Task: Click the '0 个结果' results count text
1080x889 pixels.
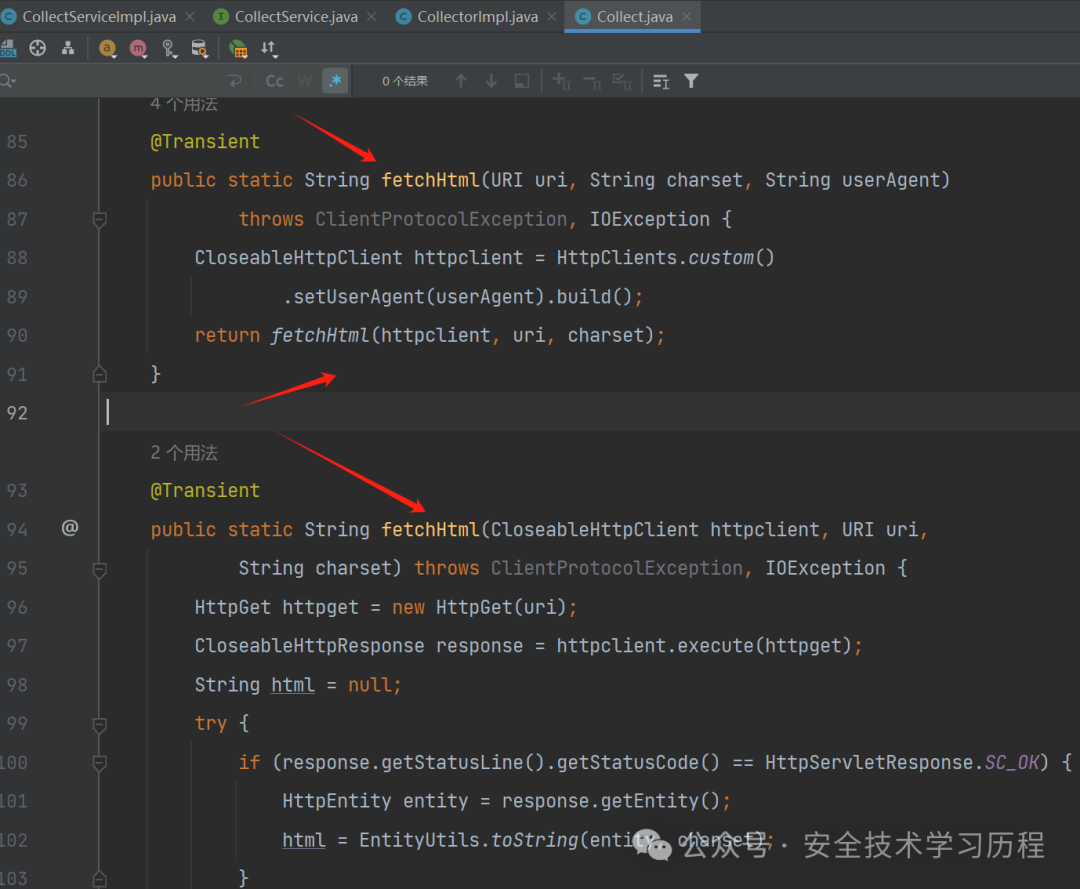Action: click(405, 81)
